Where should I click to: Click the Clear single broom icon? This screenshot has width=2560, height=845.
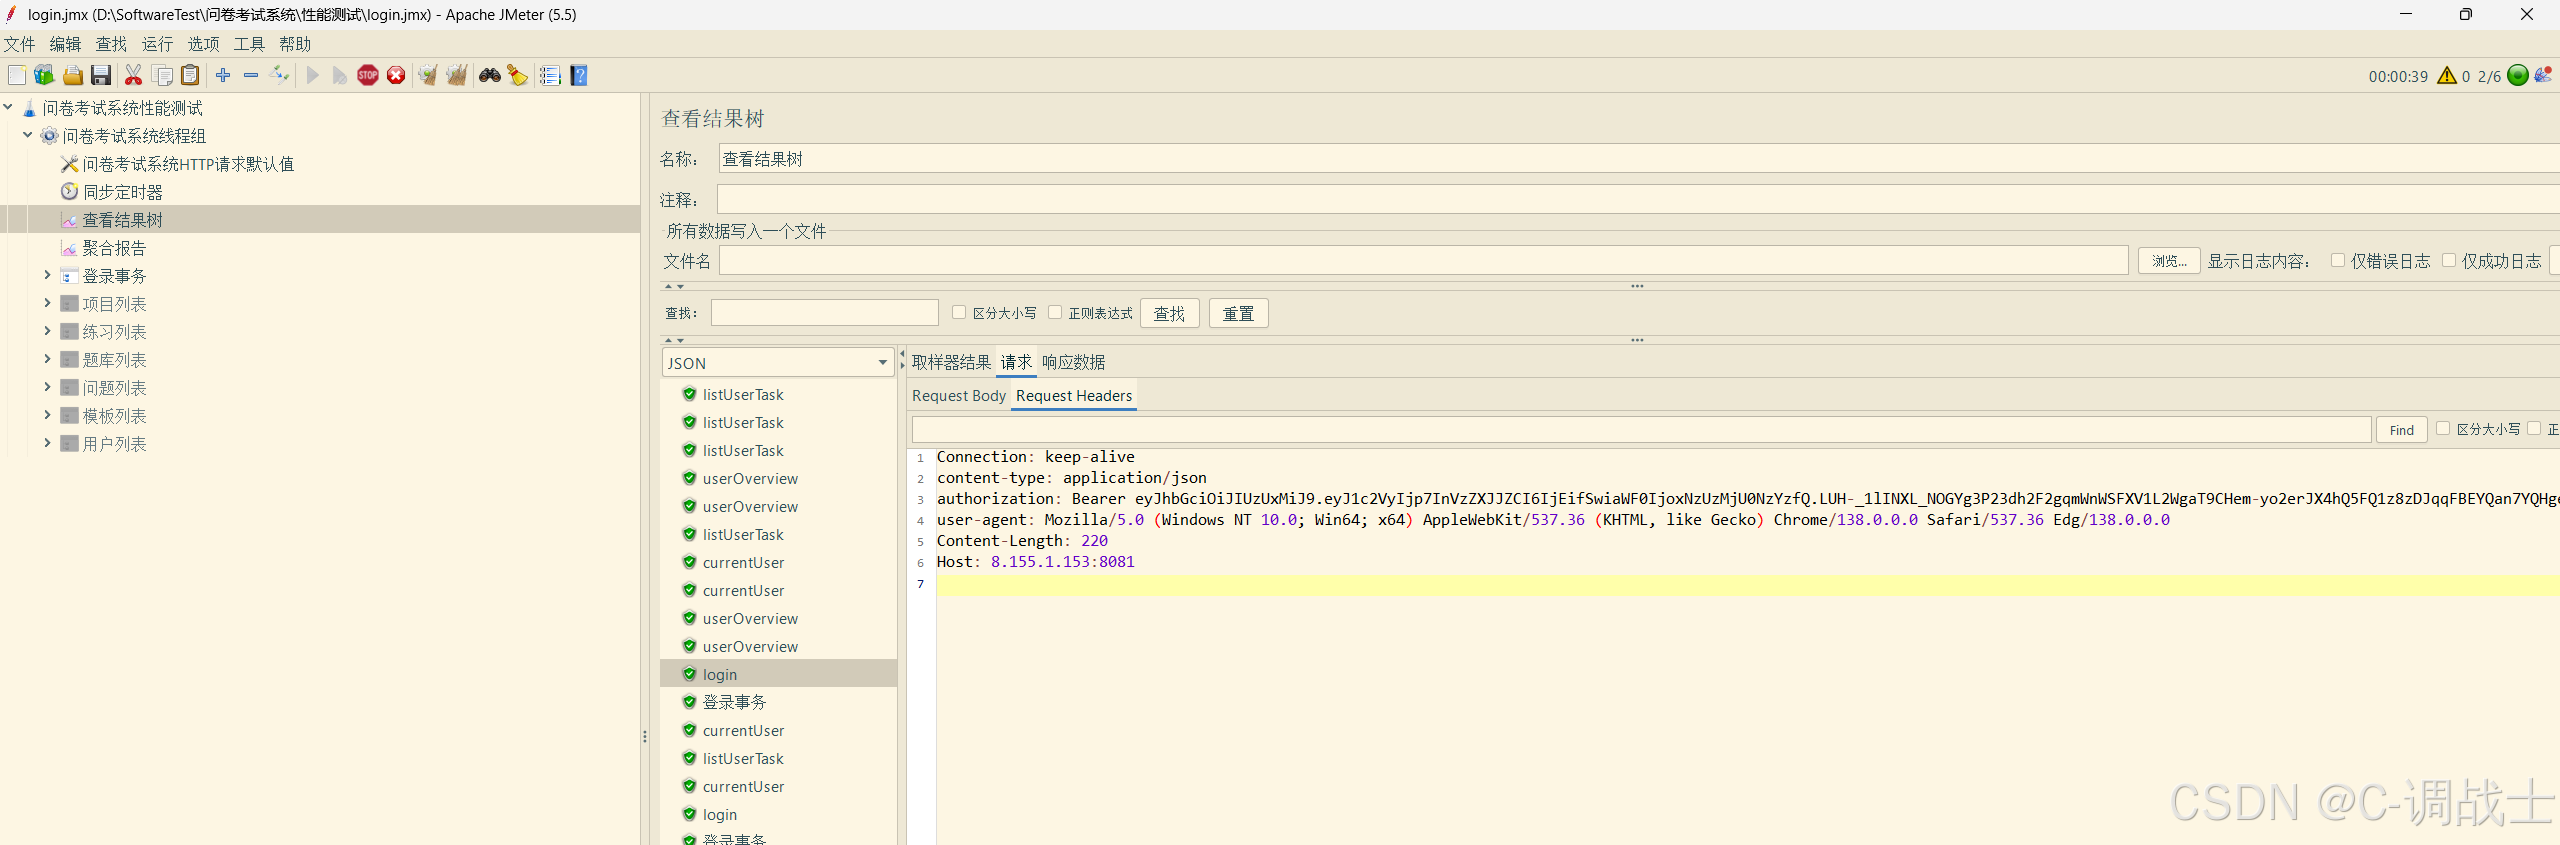point(428,75)
